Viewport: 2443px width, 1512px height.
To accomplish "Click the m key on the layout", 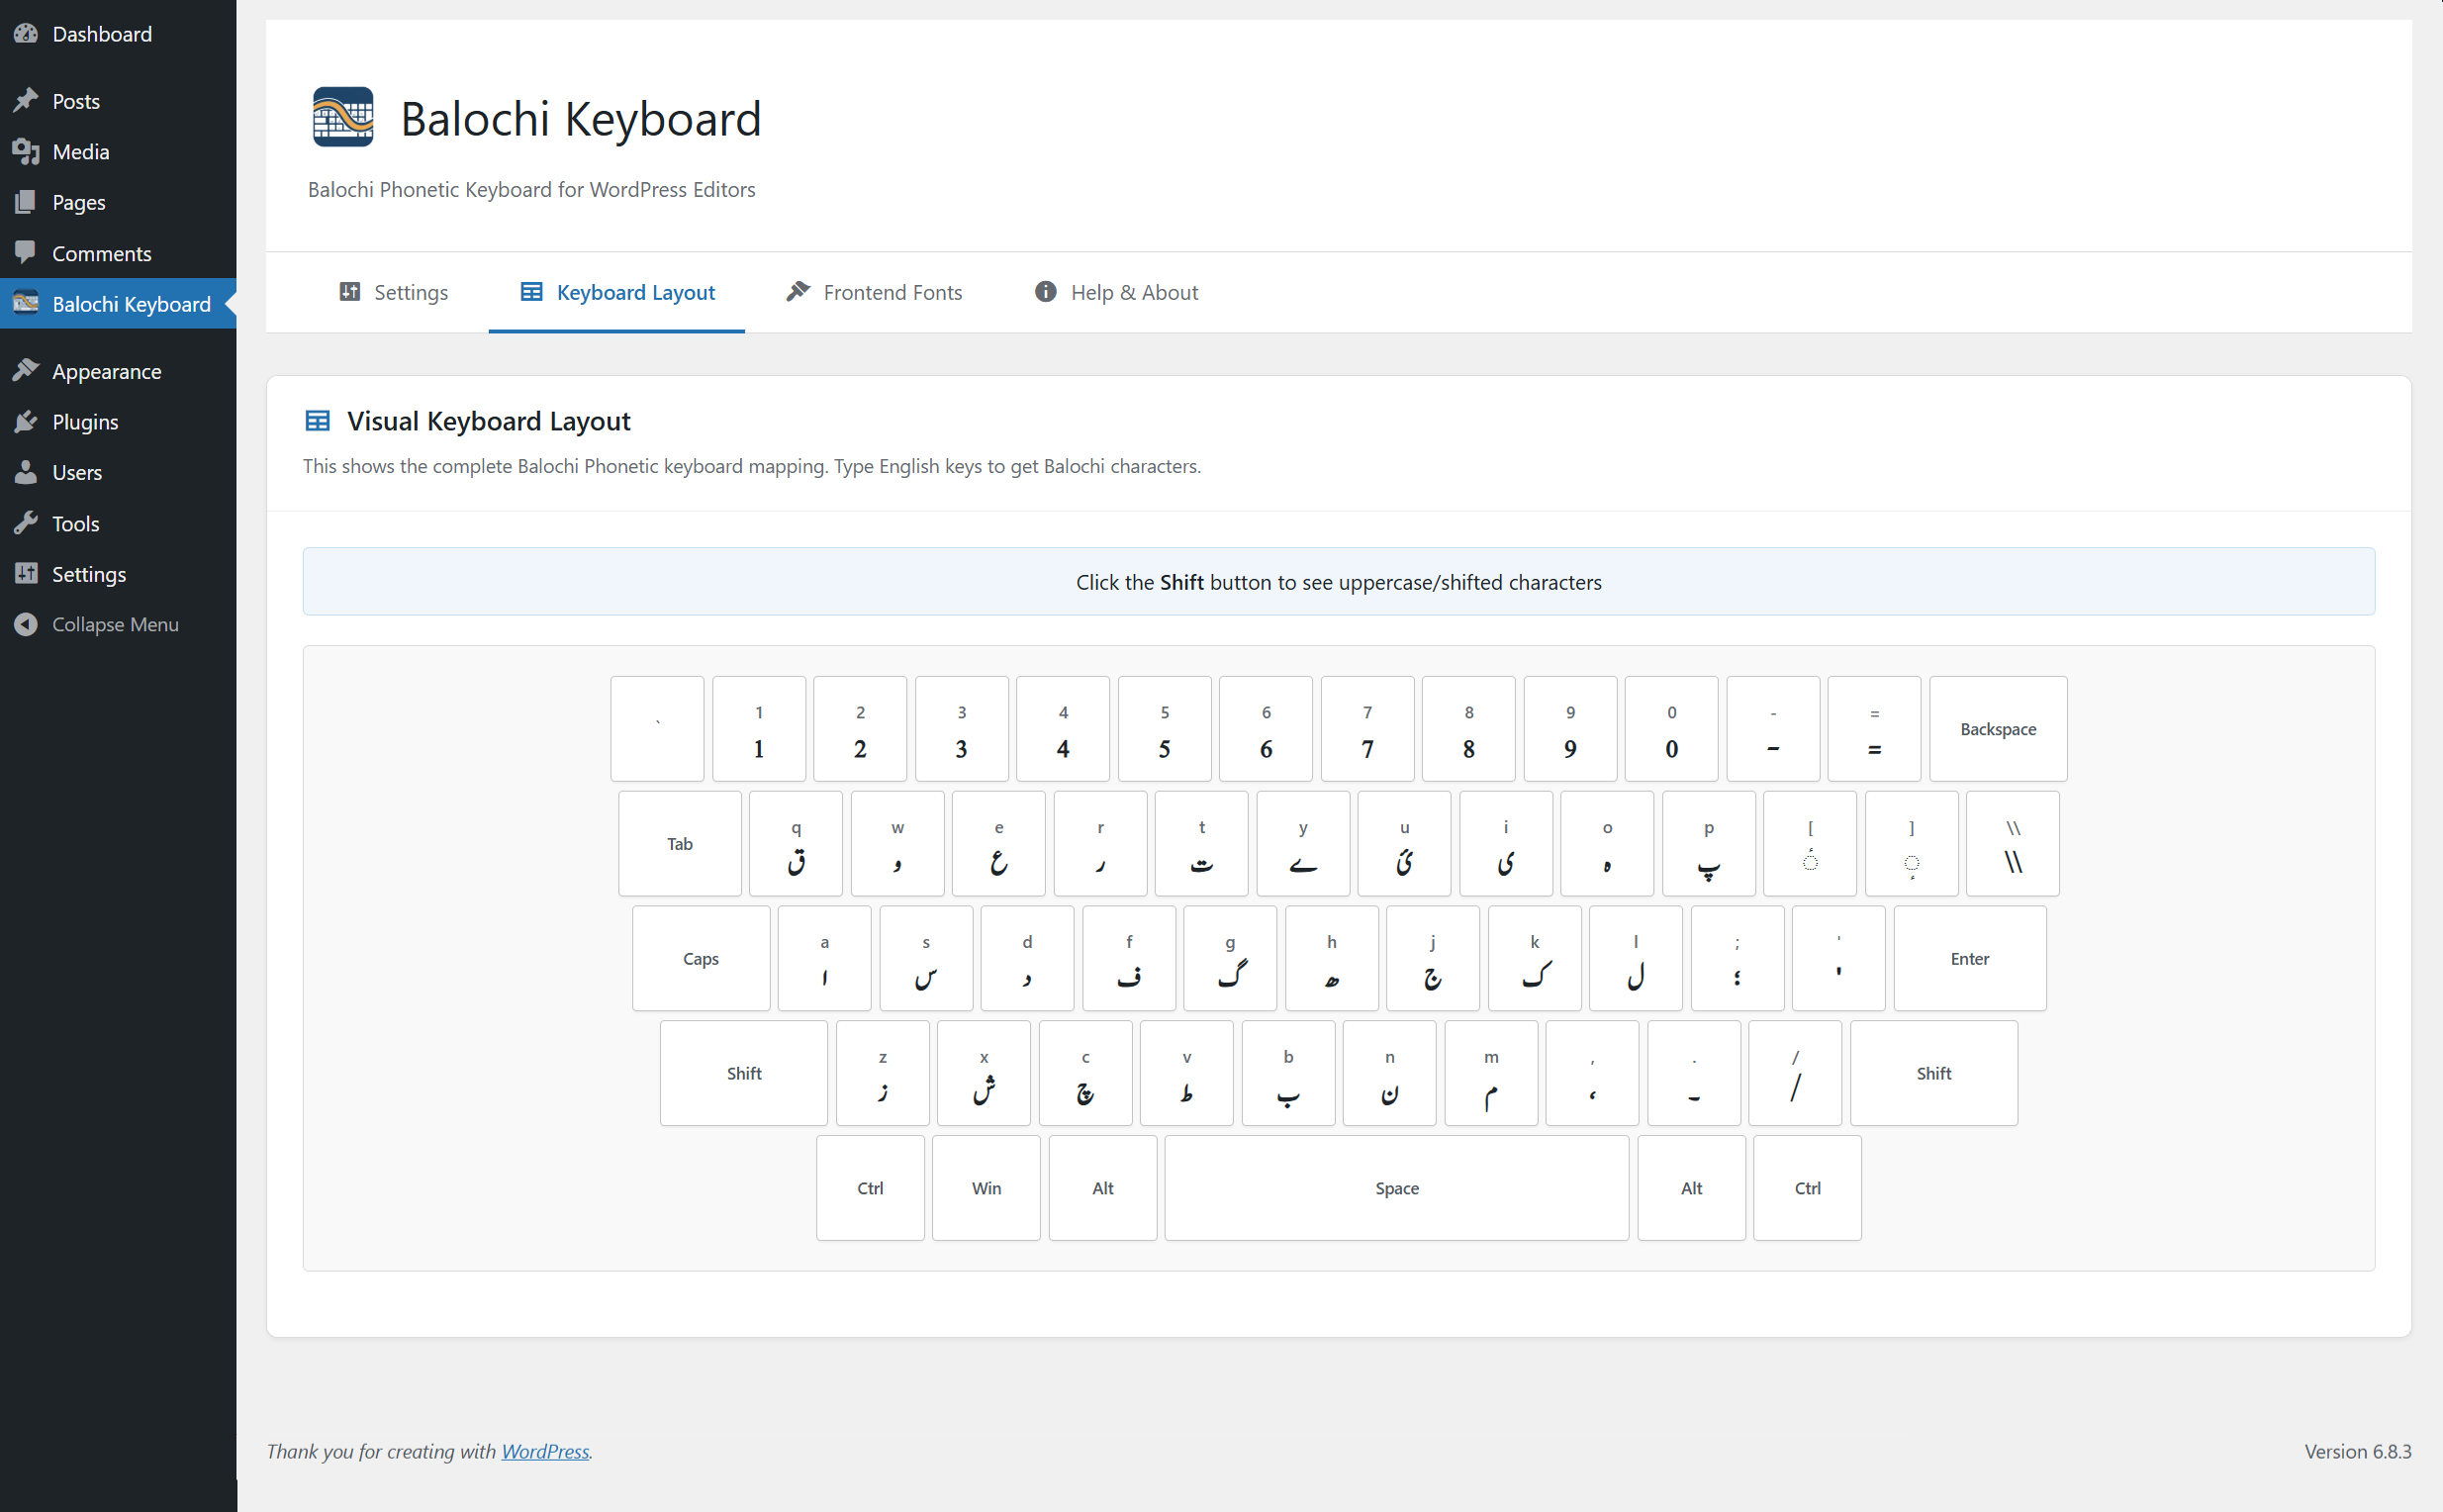I will pyautogui.click(x=1491, y=1073).
